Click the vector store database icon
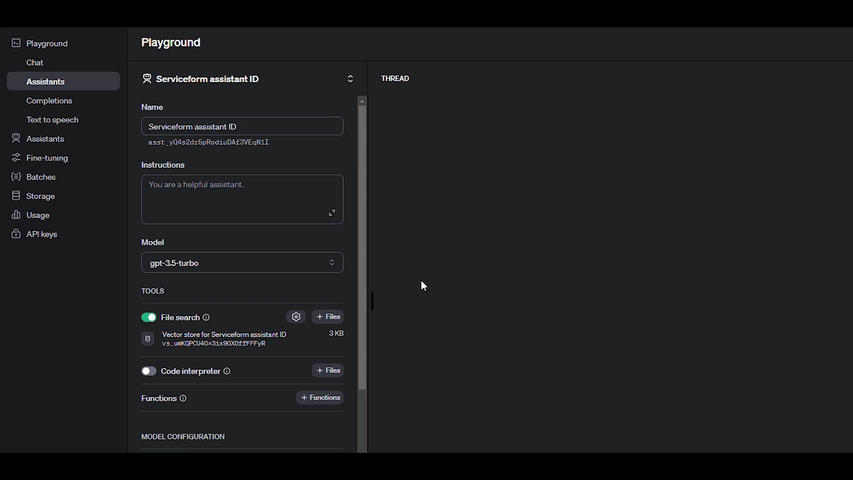 coord(147,339)
